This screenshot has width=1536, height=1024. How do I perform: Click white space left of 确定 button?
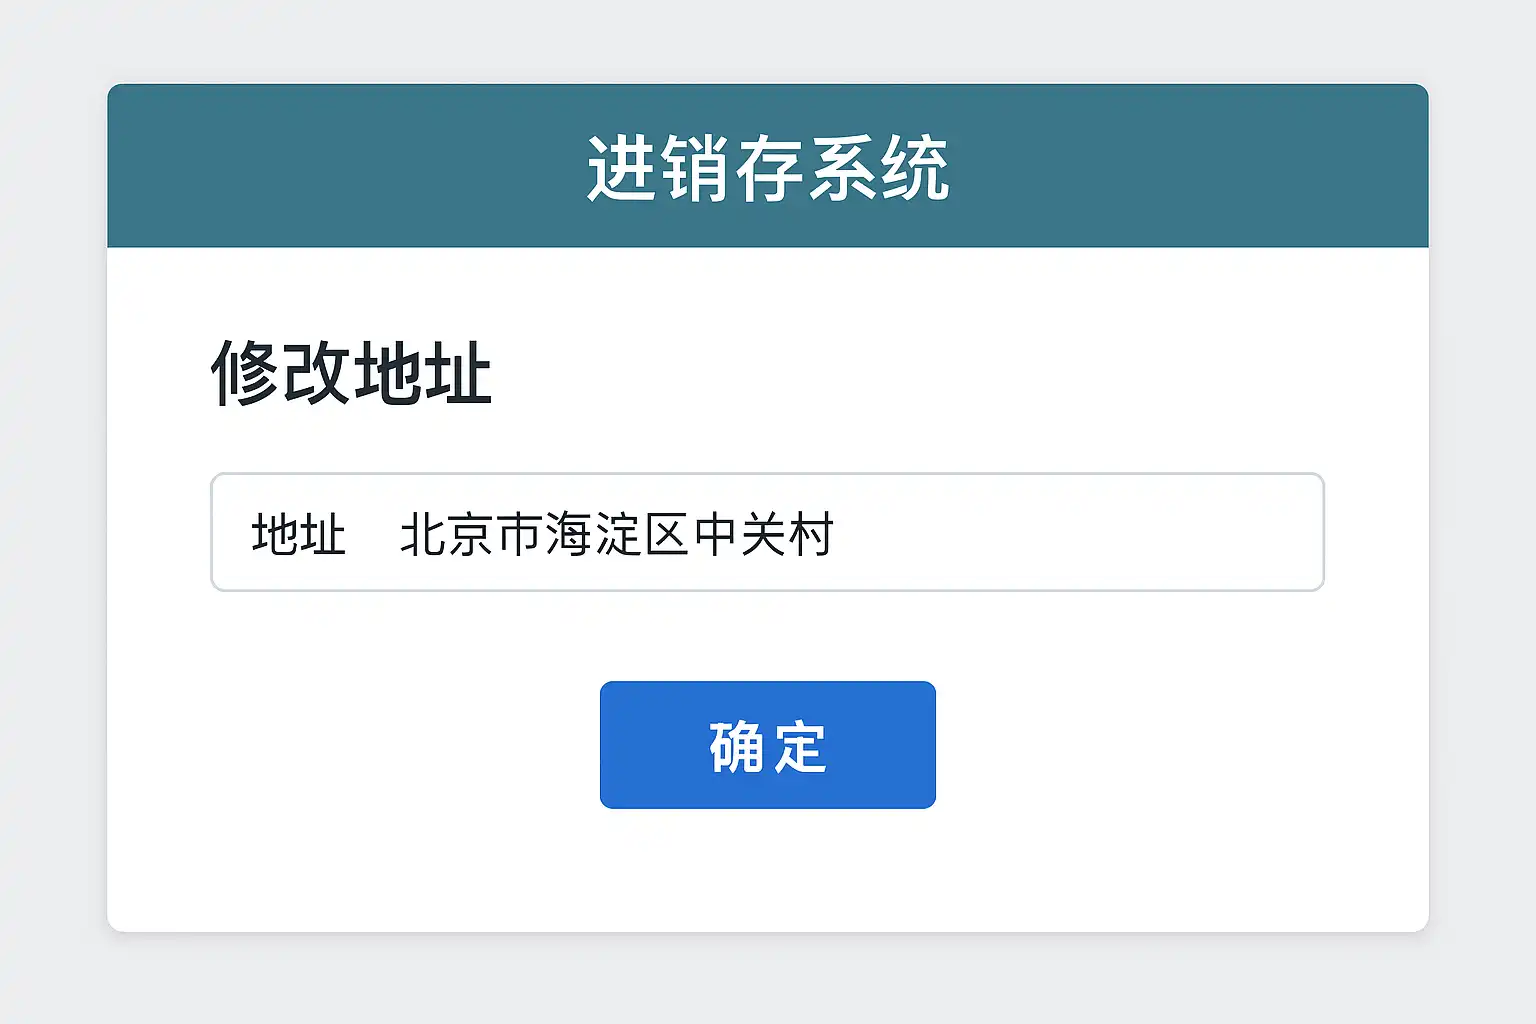[x=400, y=745]
